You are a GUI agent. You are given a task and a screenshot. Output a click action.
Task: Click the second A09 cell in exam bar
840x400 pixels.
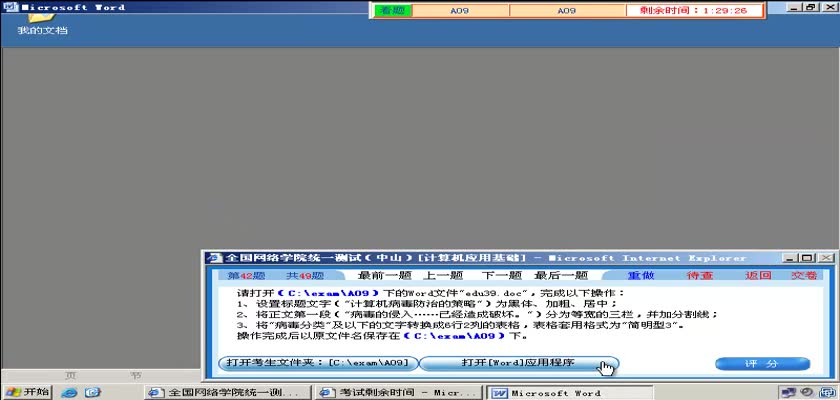(x=567, y=10)
